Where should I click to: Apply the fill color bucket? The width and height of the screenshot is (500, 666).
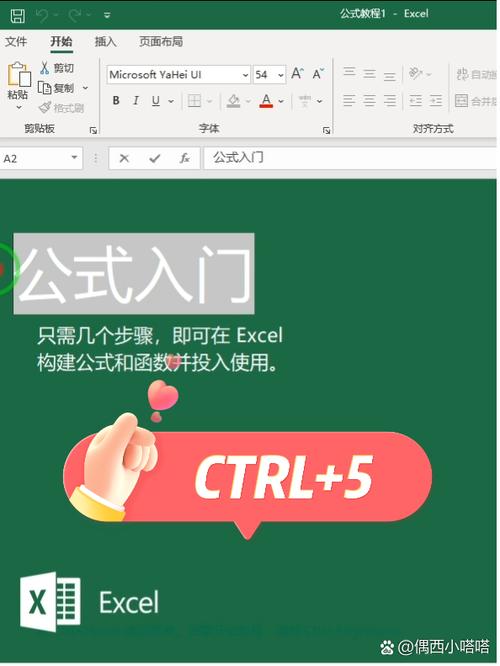233,101
